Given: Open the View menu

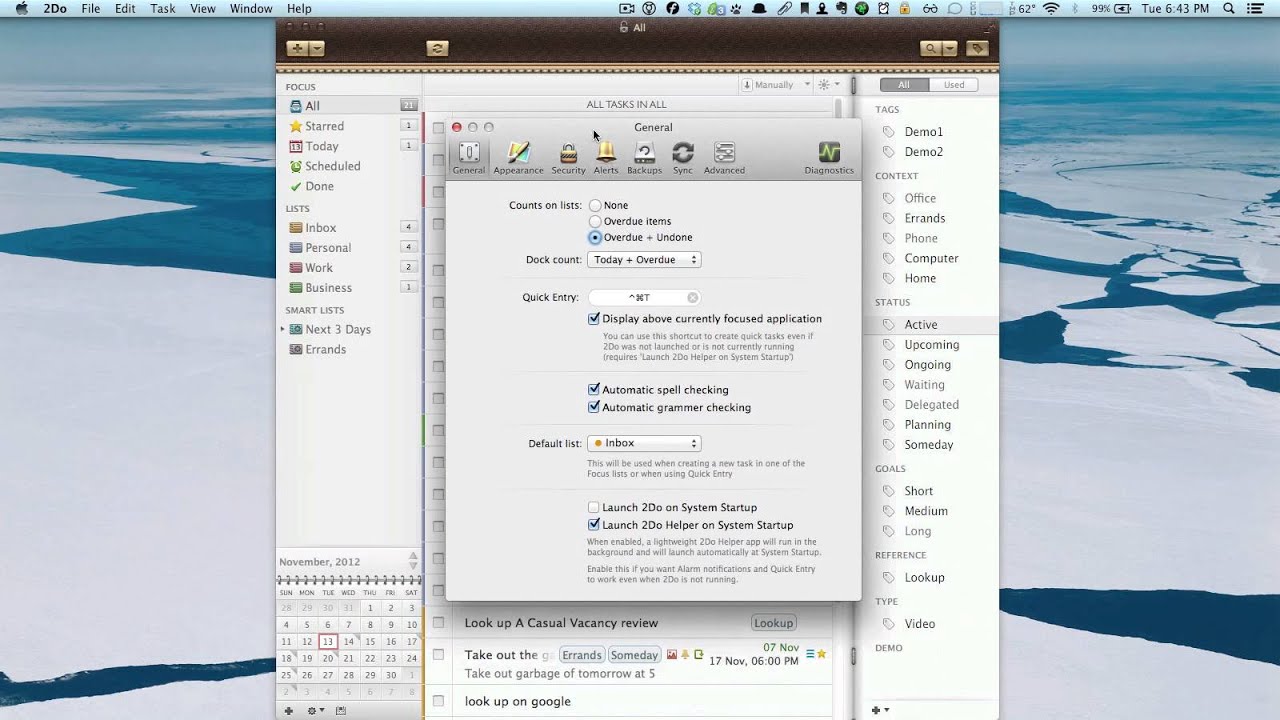Looking at the screenshot, I should pyautogui.click(x=203, y=8).
